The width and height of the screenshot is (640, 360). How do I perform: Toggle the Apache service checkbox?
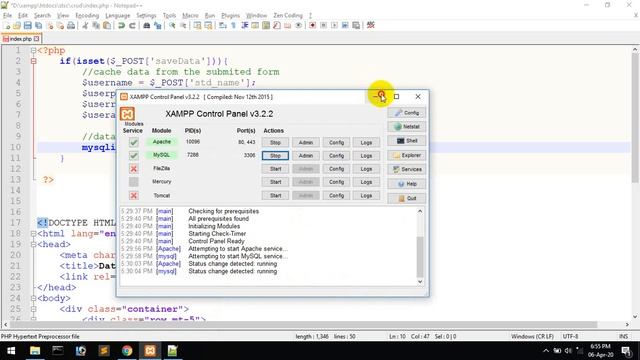point(133,142)
